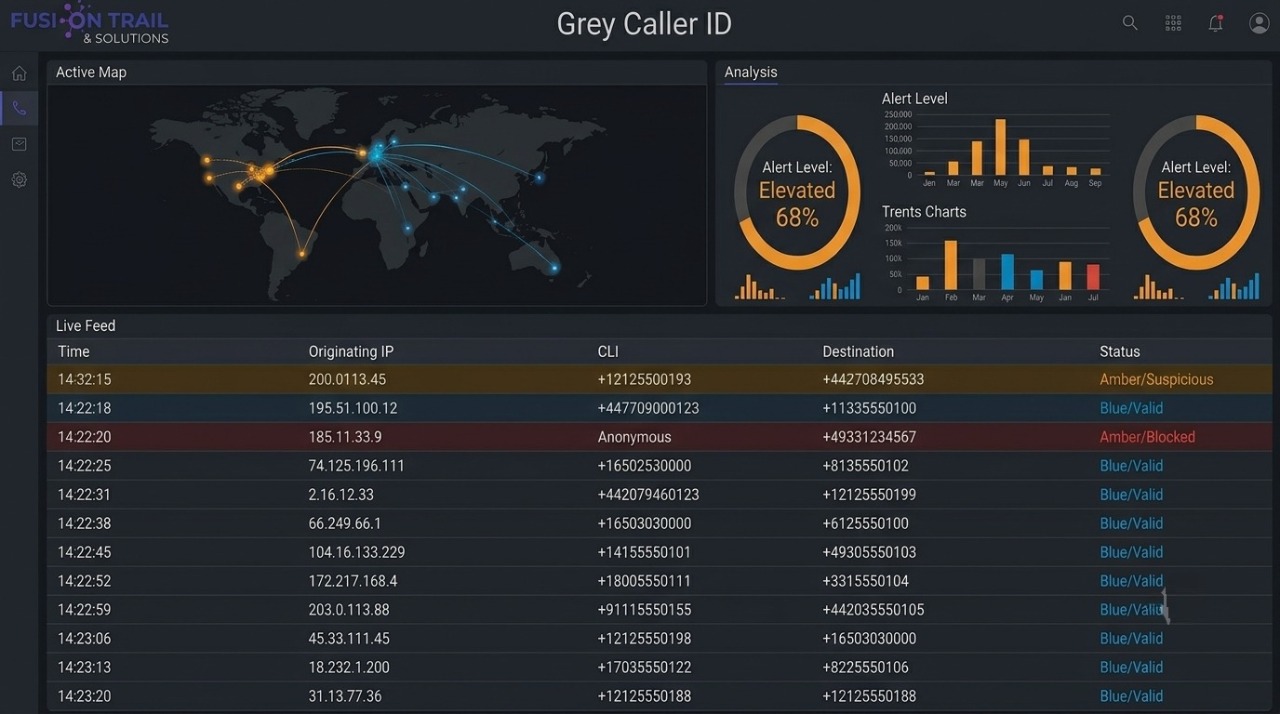Open the user profile avatar icon
This screenshot has height=714, width=1280.
1259,23
